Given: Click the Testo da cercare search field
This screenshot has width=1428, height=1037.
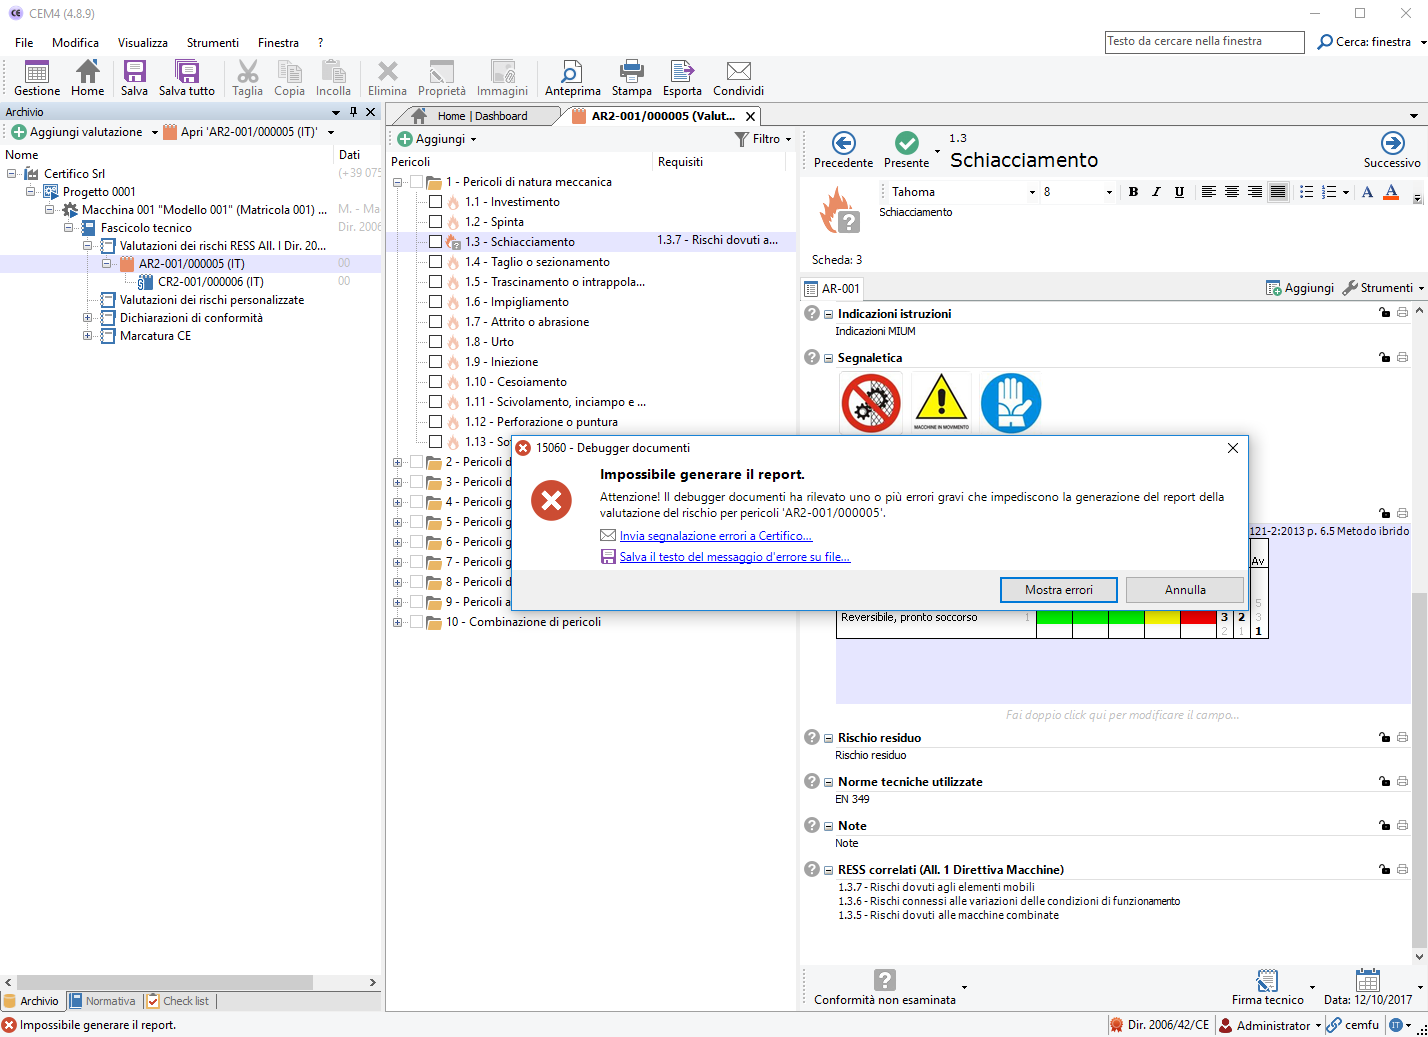Looking at the screenshot, I should (x=1203, y=42).
